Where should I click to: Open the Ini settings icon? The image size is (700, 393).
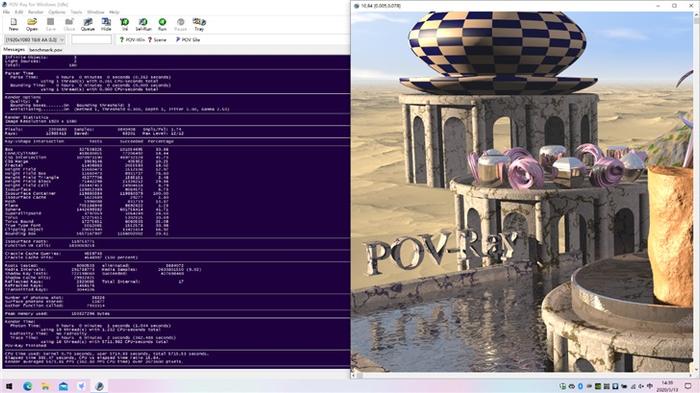(125, 24)
